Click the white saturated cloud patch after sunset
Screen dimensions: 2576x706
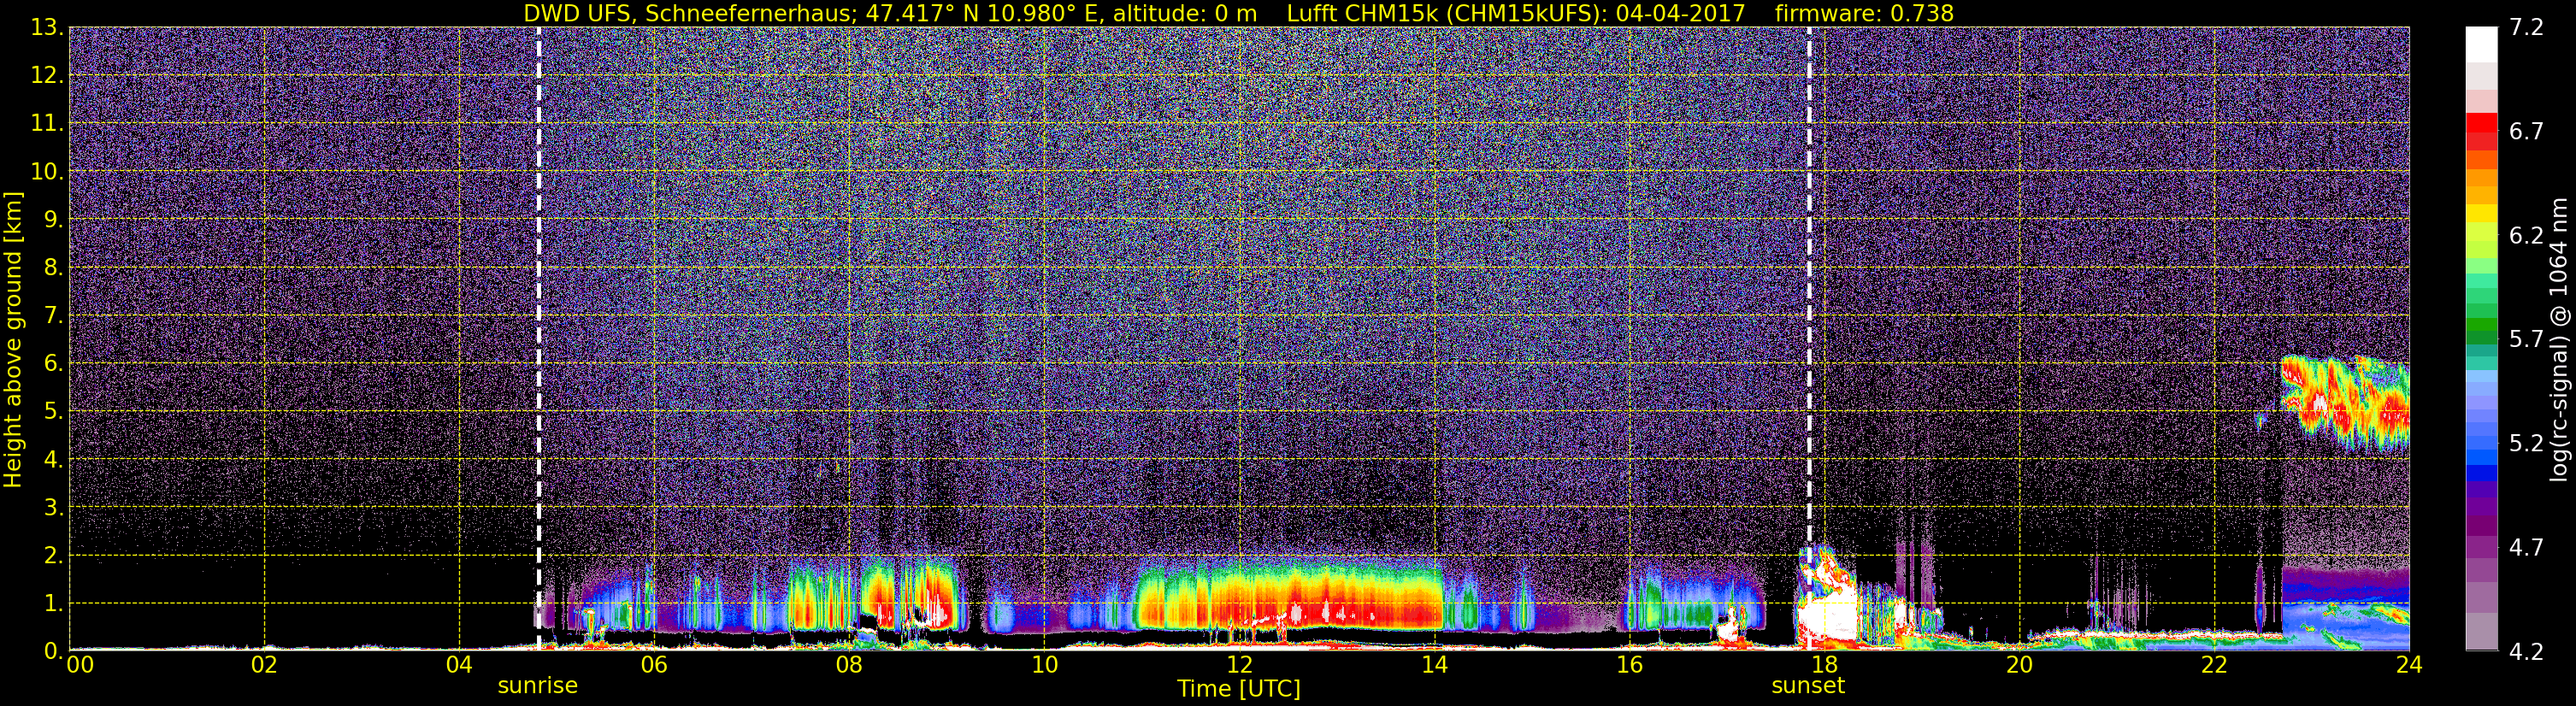(x=1828, y=615)
